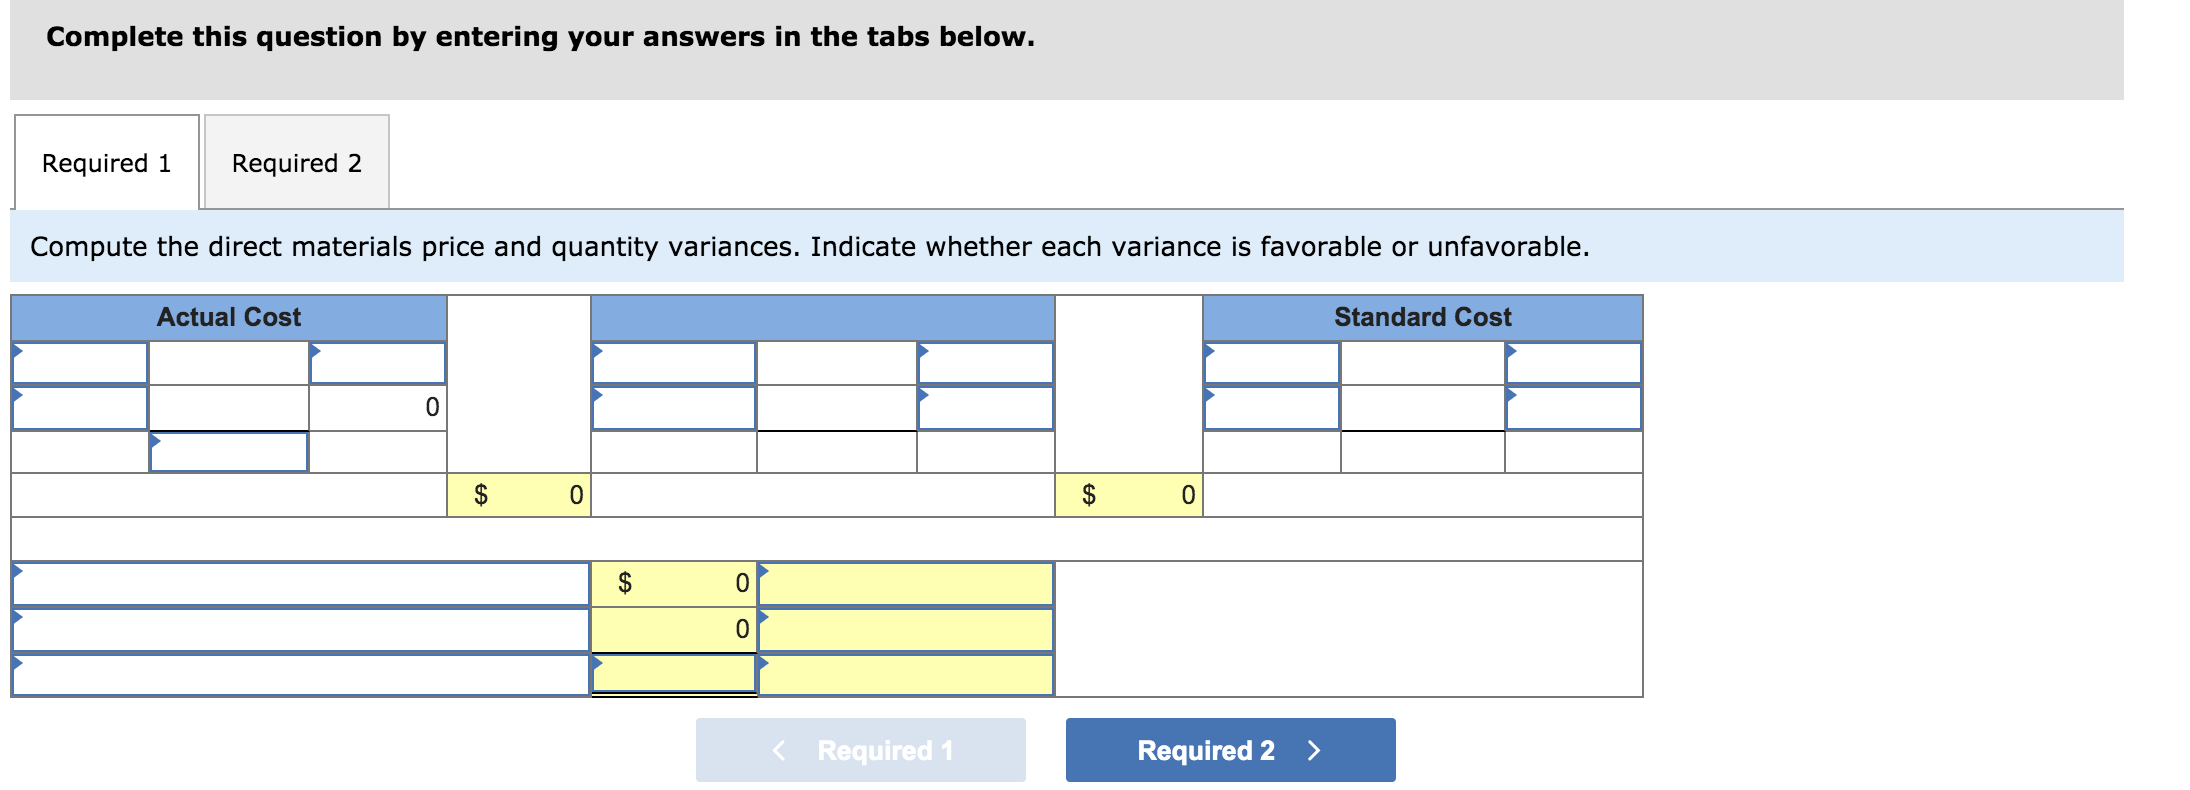Select the $0 total under Actual Cost

pos(520,493)
